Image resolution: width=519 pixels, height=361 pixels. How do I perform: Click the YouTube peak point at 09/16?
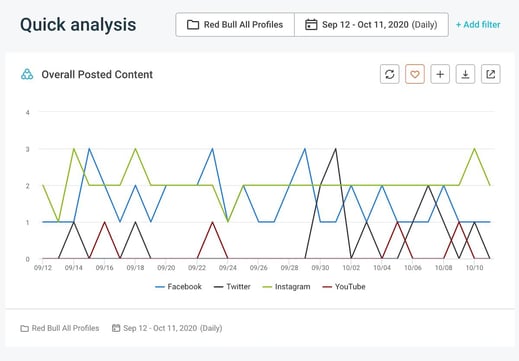(104, 222)
